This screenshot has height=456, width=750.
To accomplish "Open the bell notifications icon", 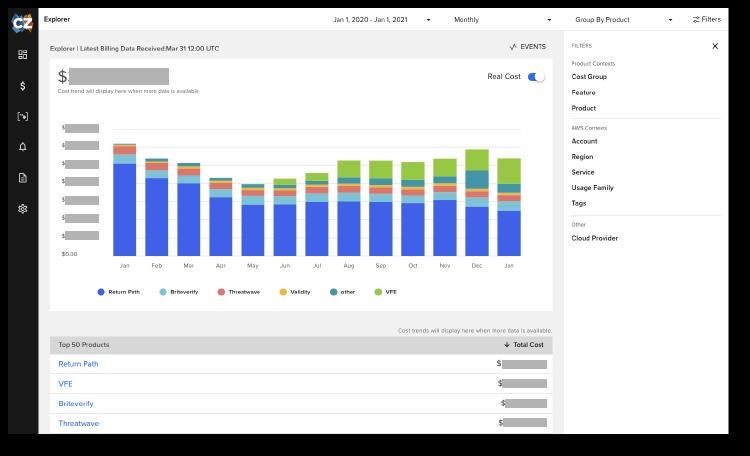I will 22,147.
